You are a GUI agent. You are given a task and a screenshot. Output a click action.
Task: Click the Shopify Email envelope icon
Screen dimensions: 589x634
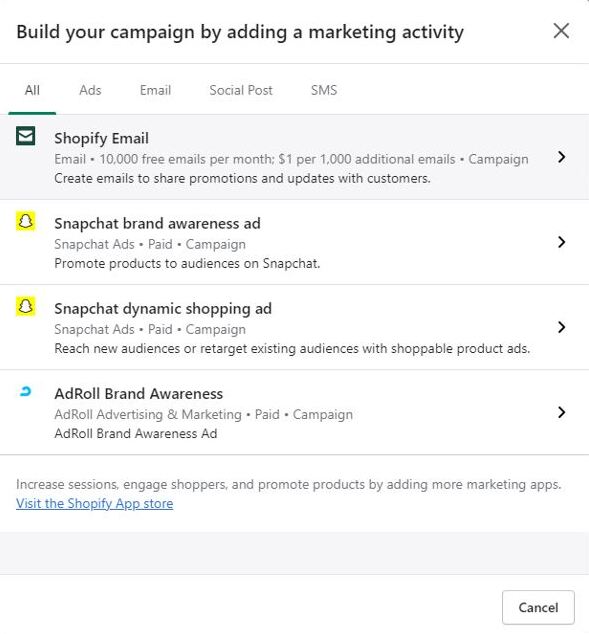pos(25,136)
